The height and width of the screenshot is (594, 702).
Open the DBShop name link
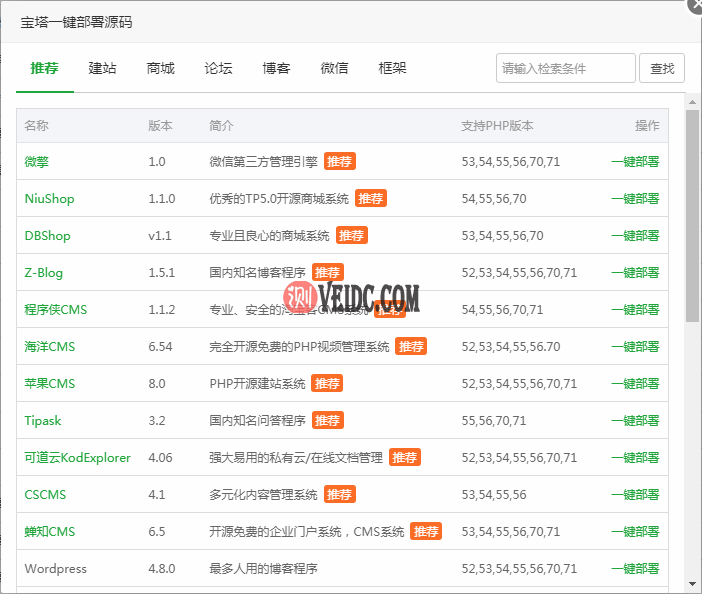(x=47, y=235)
